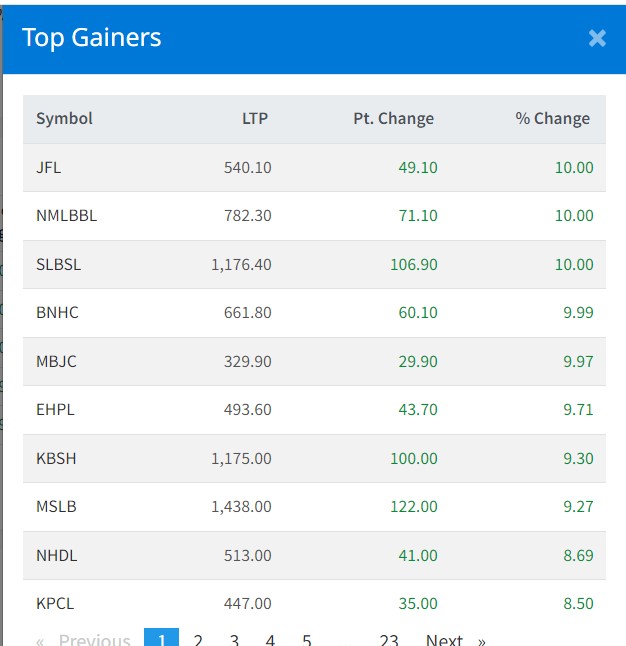Image resolution: width=626 pixels, height=646 pixels.
Task: Select the JFL symbol row
Action: [x=48, y=167]
